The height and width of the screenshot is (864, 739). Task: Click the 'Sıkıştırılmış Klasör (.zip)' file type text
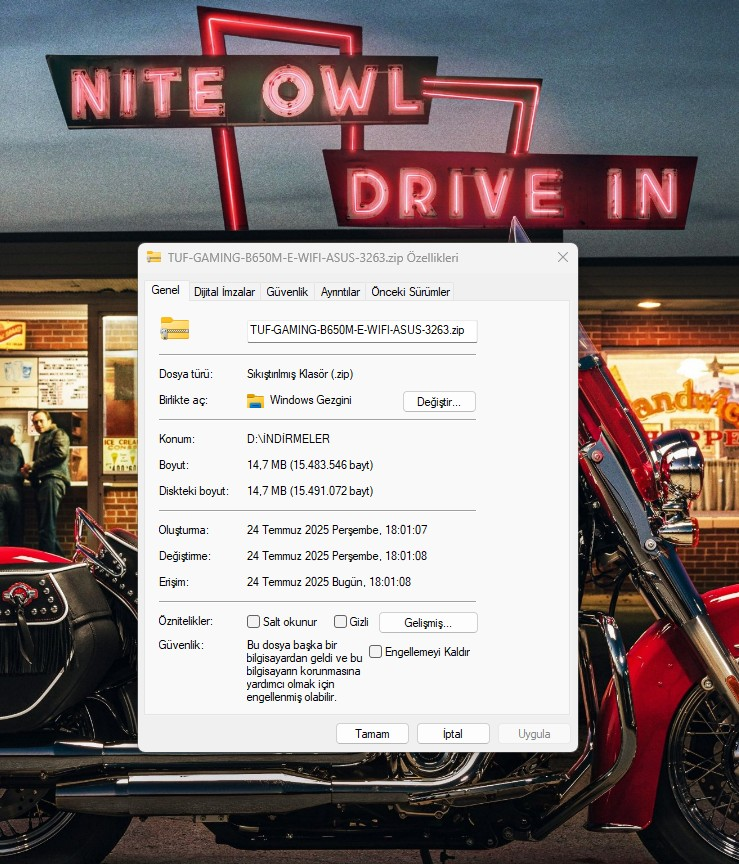pyautogui.click(x=300, y=374)
